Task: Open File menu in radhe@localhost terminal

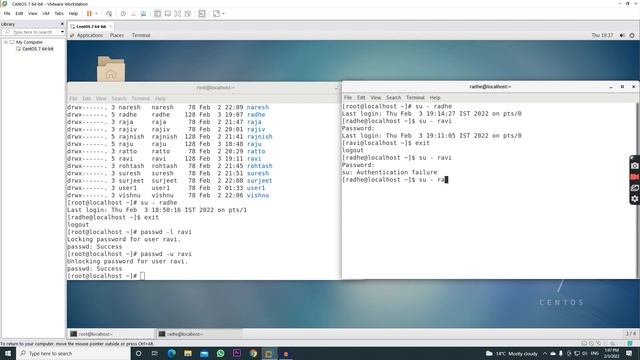Action: point(348,98)
